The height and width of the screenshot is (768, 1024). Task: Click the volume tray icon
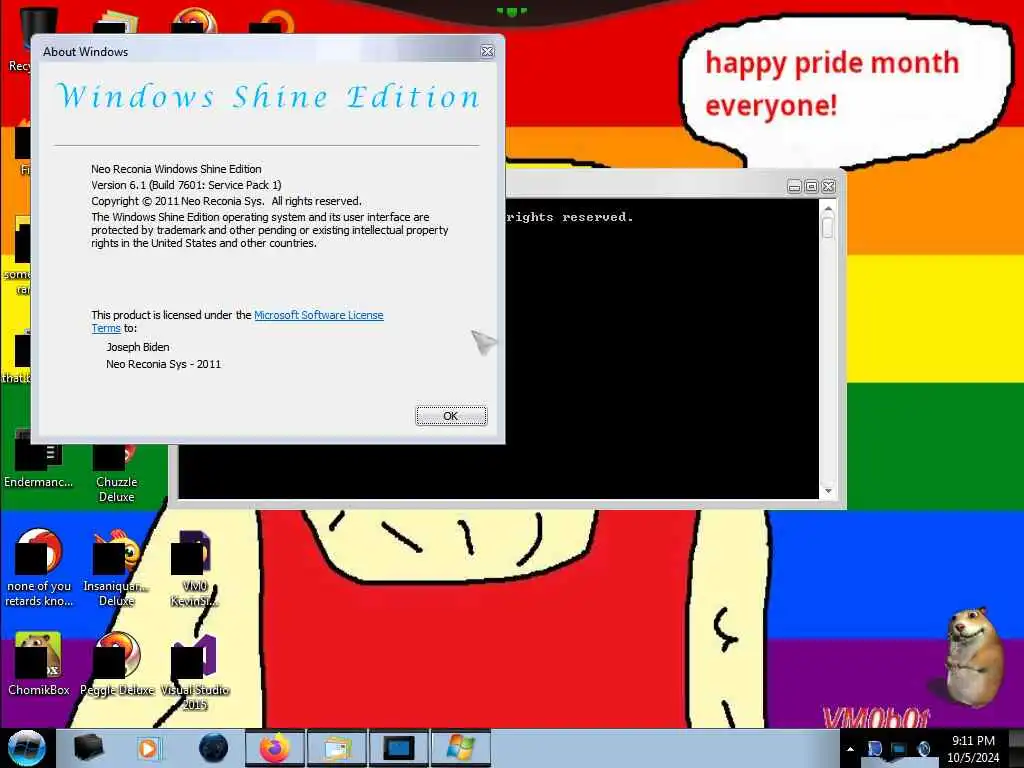[923, 749]
